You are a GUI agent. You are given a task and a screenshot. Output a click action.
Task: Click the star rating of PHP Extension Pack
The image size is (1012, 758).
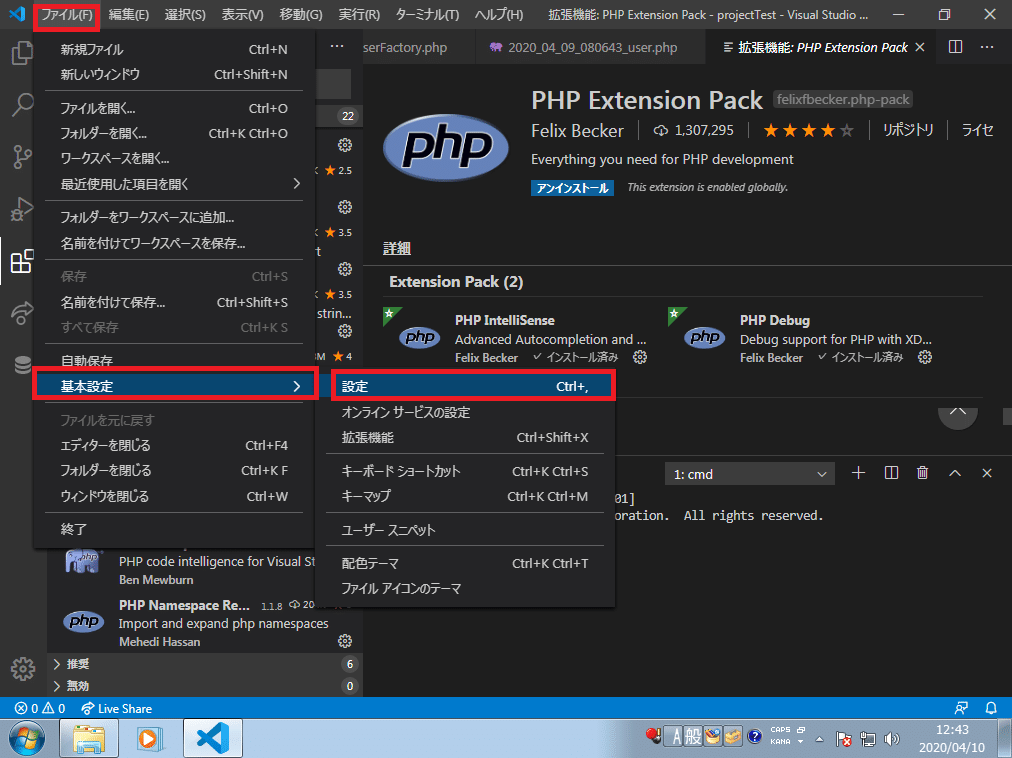coord(808,131)
